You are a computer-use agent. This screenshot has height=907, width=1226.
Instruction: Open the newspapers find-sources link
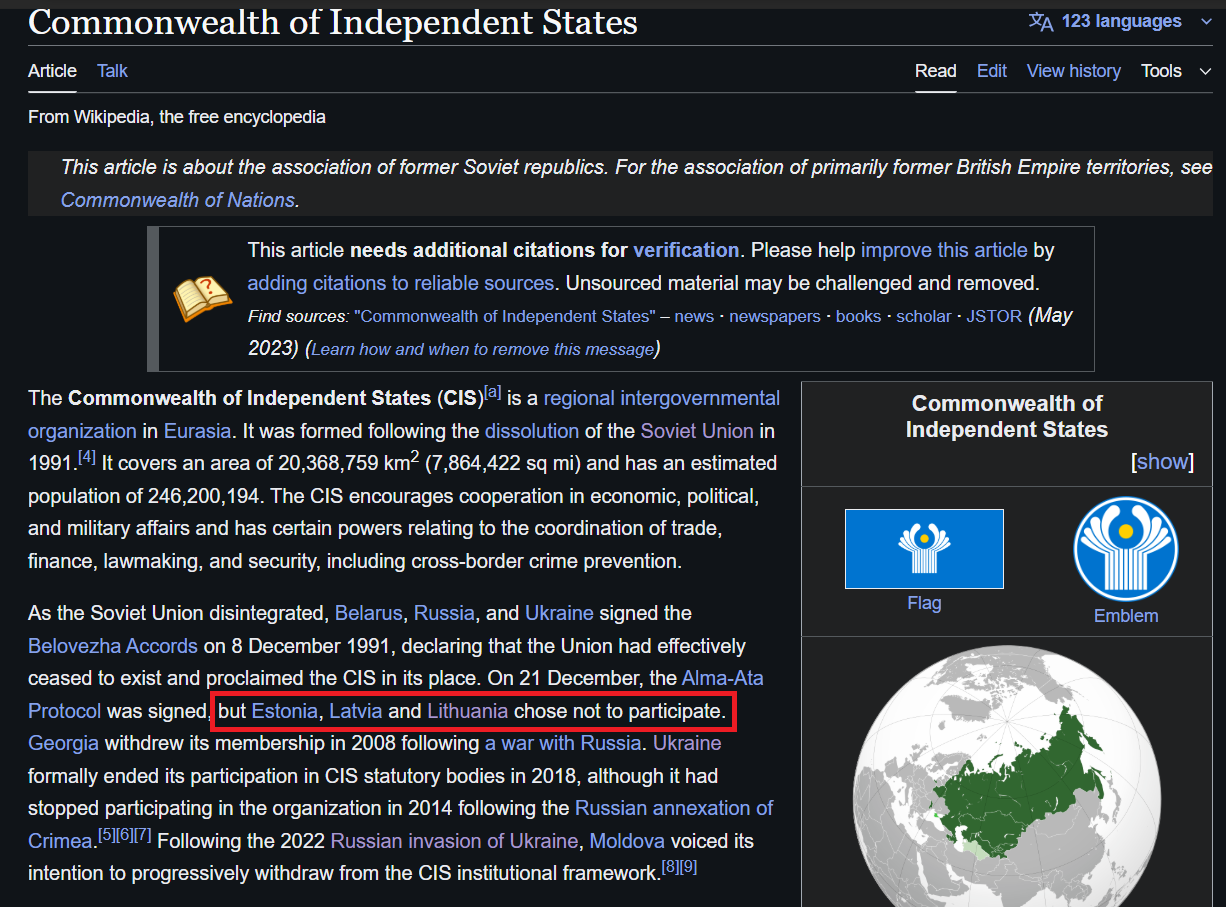click(x=774, y=316)
